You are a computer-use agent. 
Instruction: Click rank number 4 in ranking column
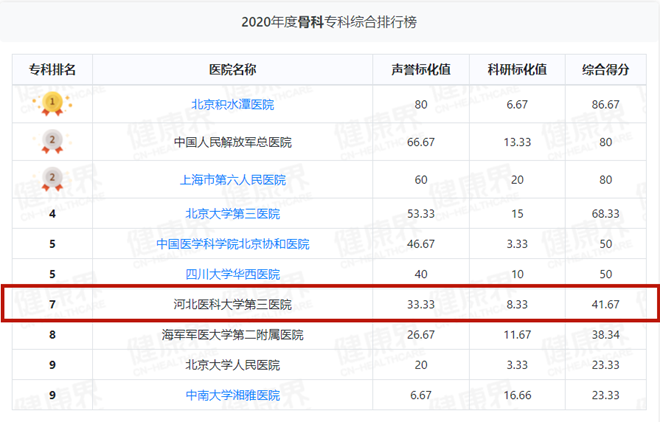(52, 214)
